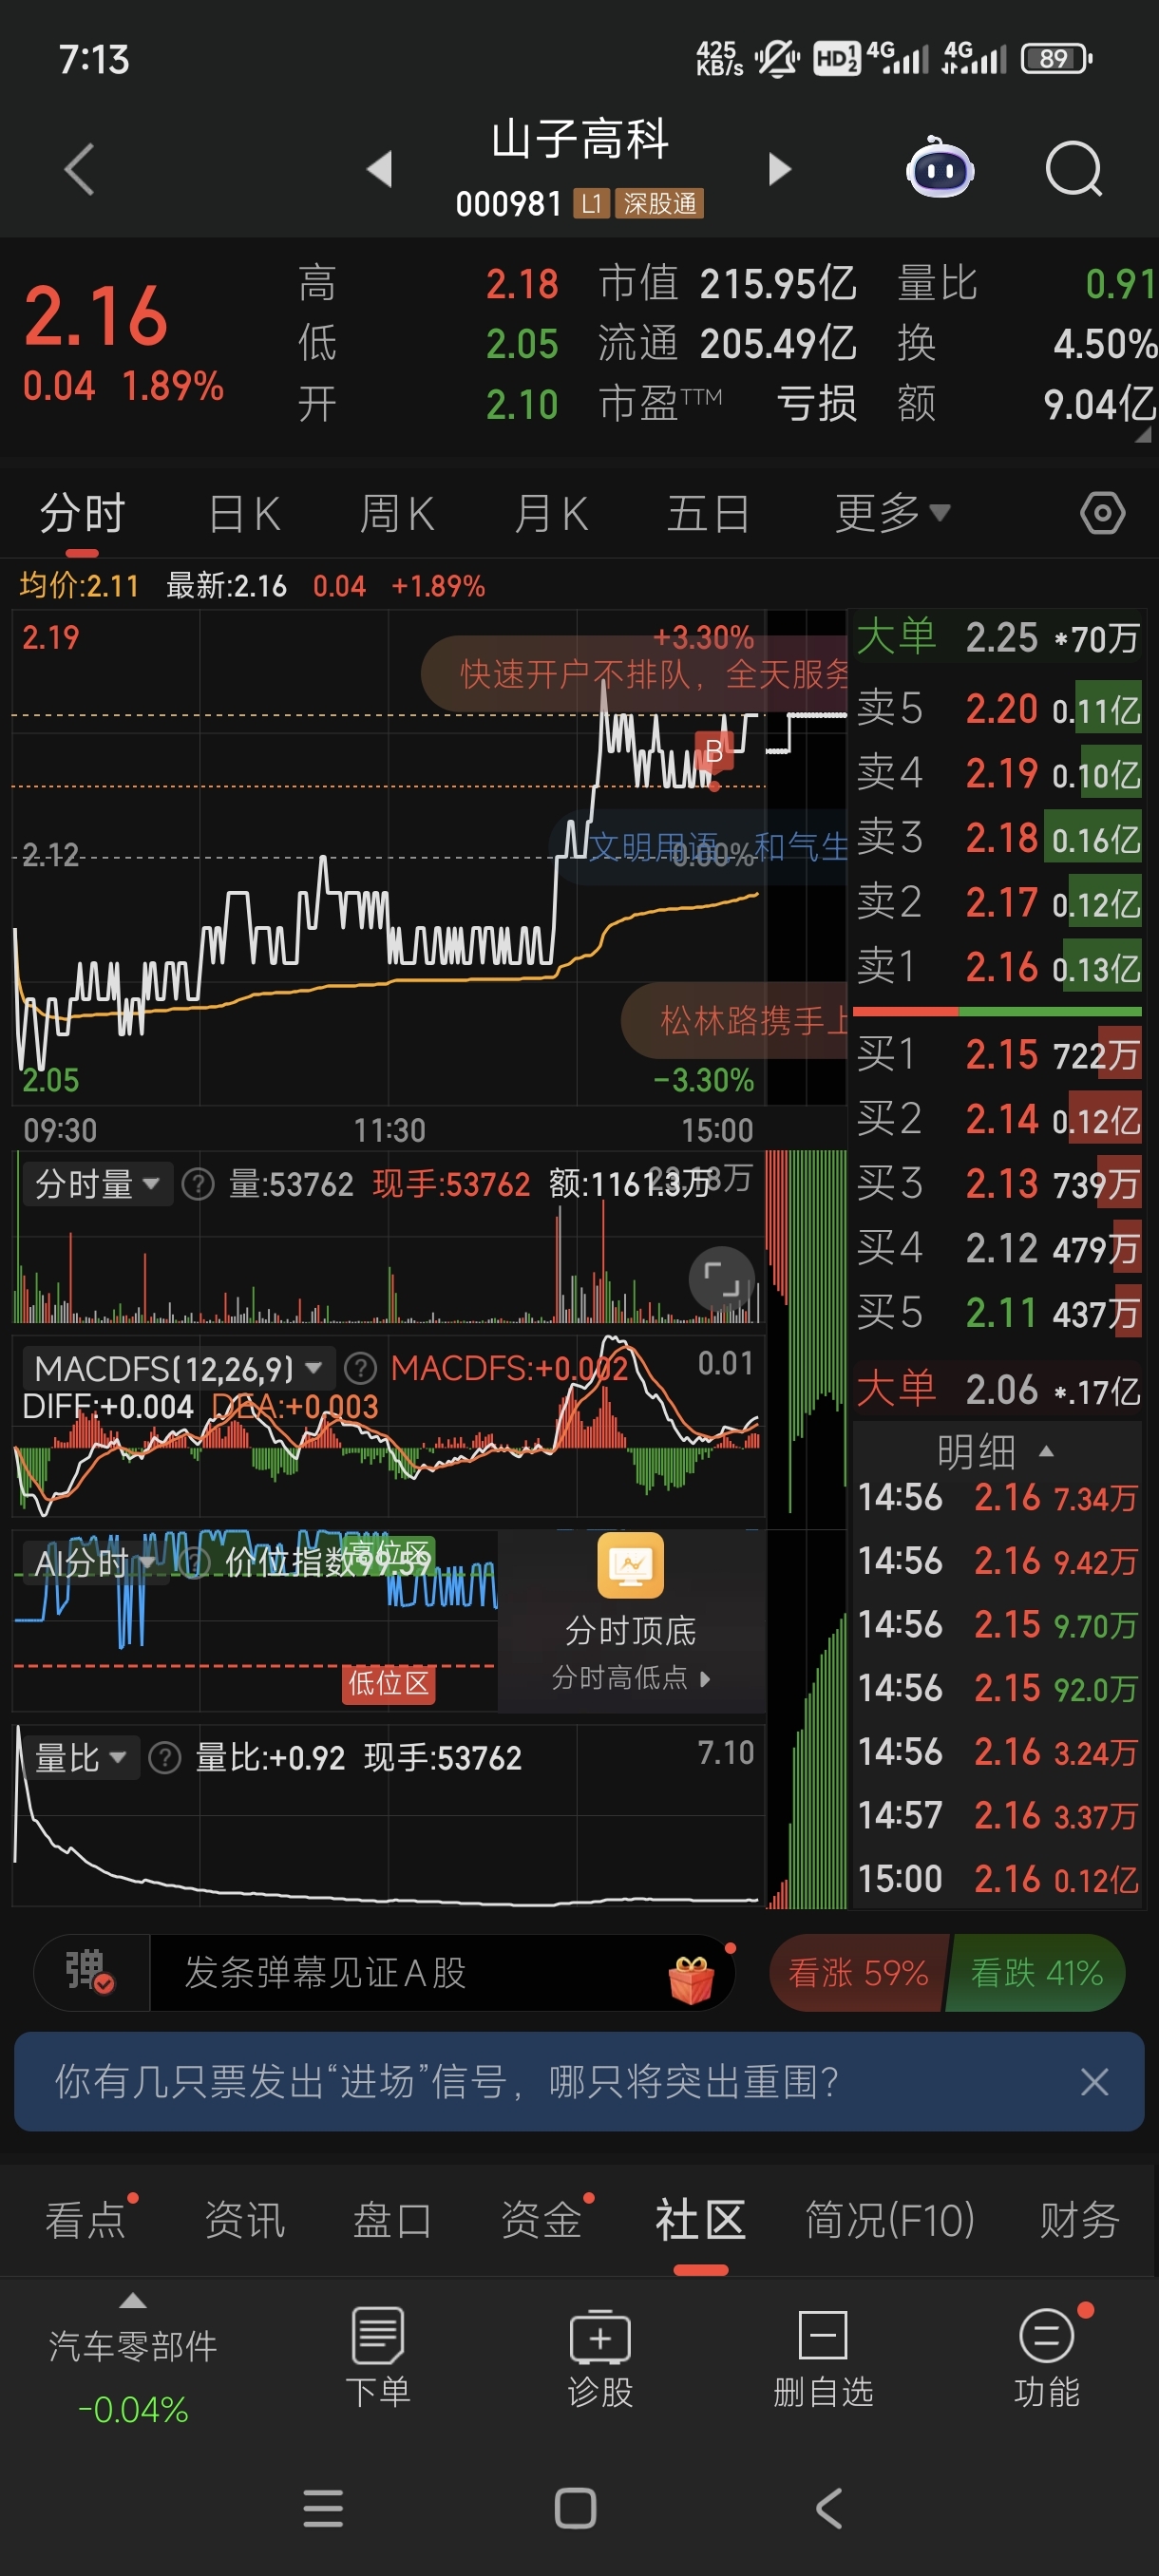Switch to 日K chart tab
Viewport: 1159px width, 2576px height.
click(244, 514)
